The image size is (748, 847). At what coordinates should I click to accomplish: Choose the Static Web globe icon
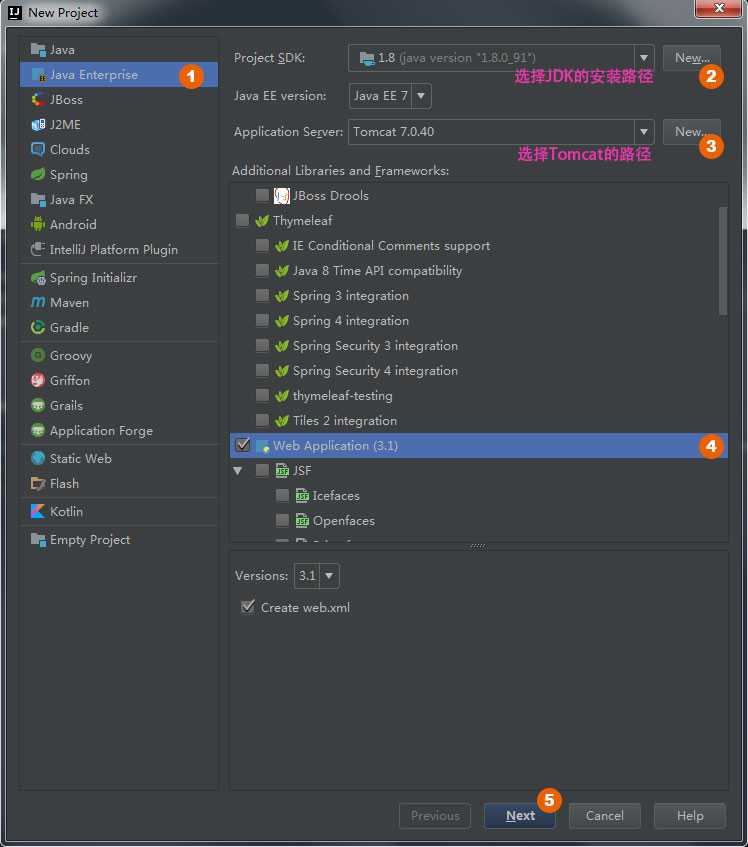[x=38, y=459]
